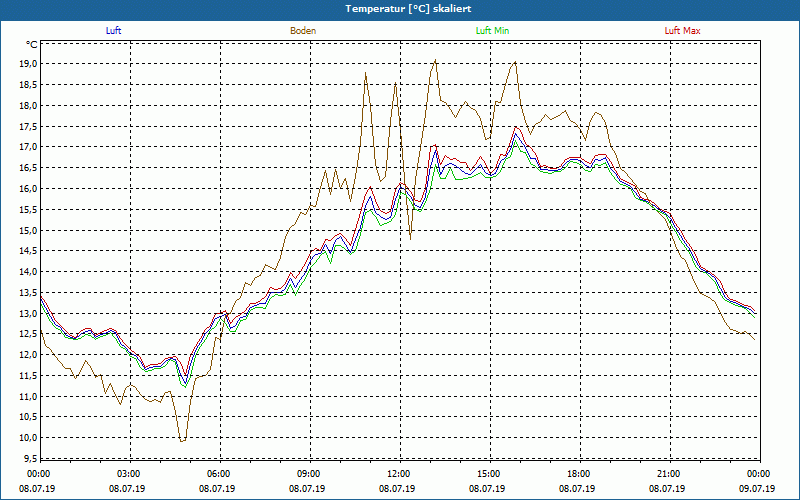Viewport: 800px width, 500px height.
Task: Click the brown Boden legend label
Action: coord(303,31)
